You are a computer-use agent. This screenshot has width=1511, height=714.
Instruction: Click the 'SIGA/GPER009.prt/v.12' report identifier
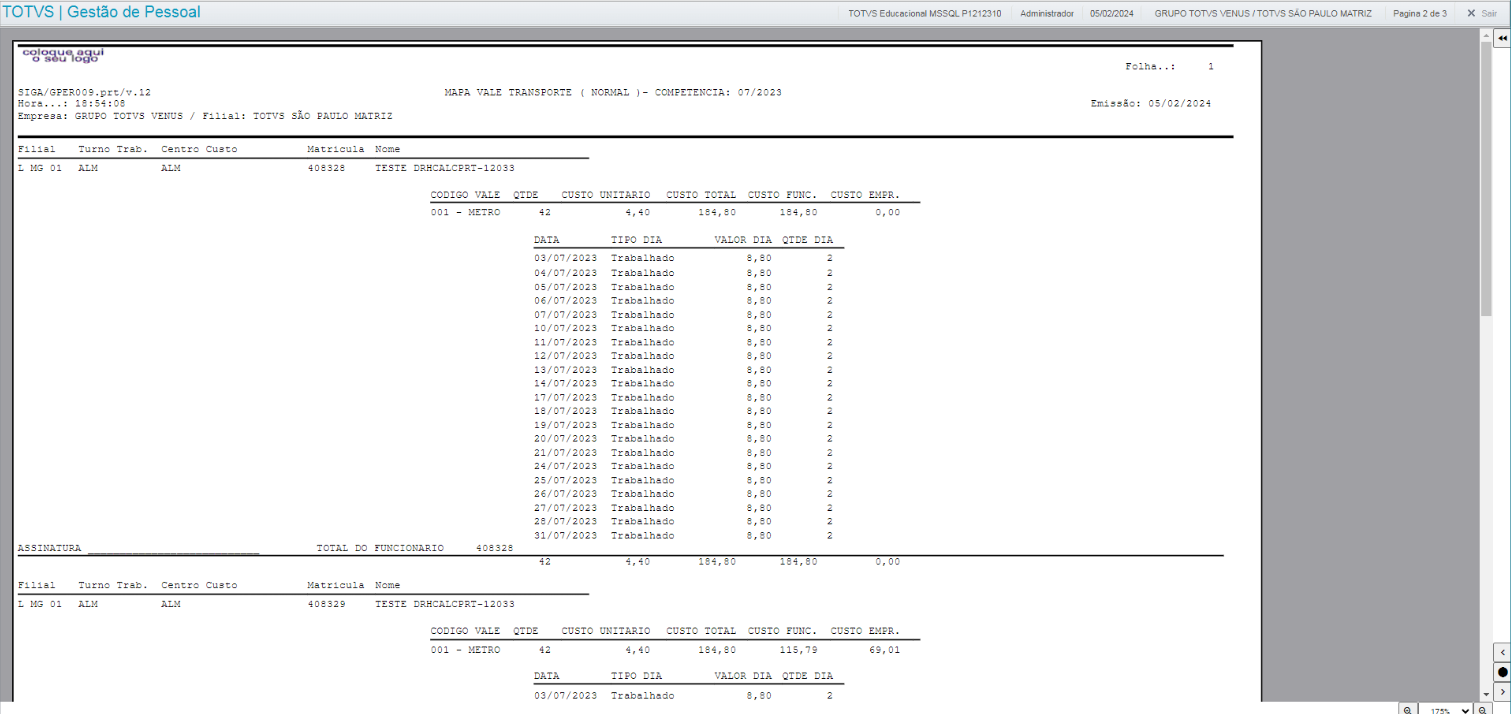tap(84, 92)
